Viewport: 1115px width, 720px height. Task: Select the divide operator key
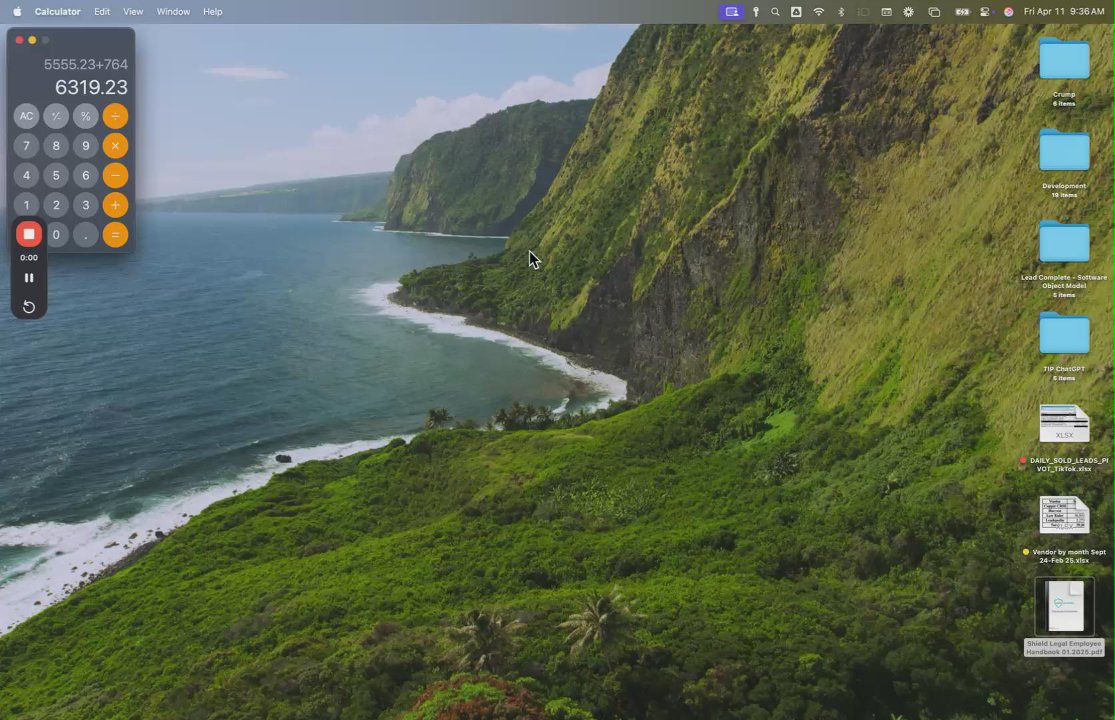click(115, 116)
